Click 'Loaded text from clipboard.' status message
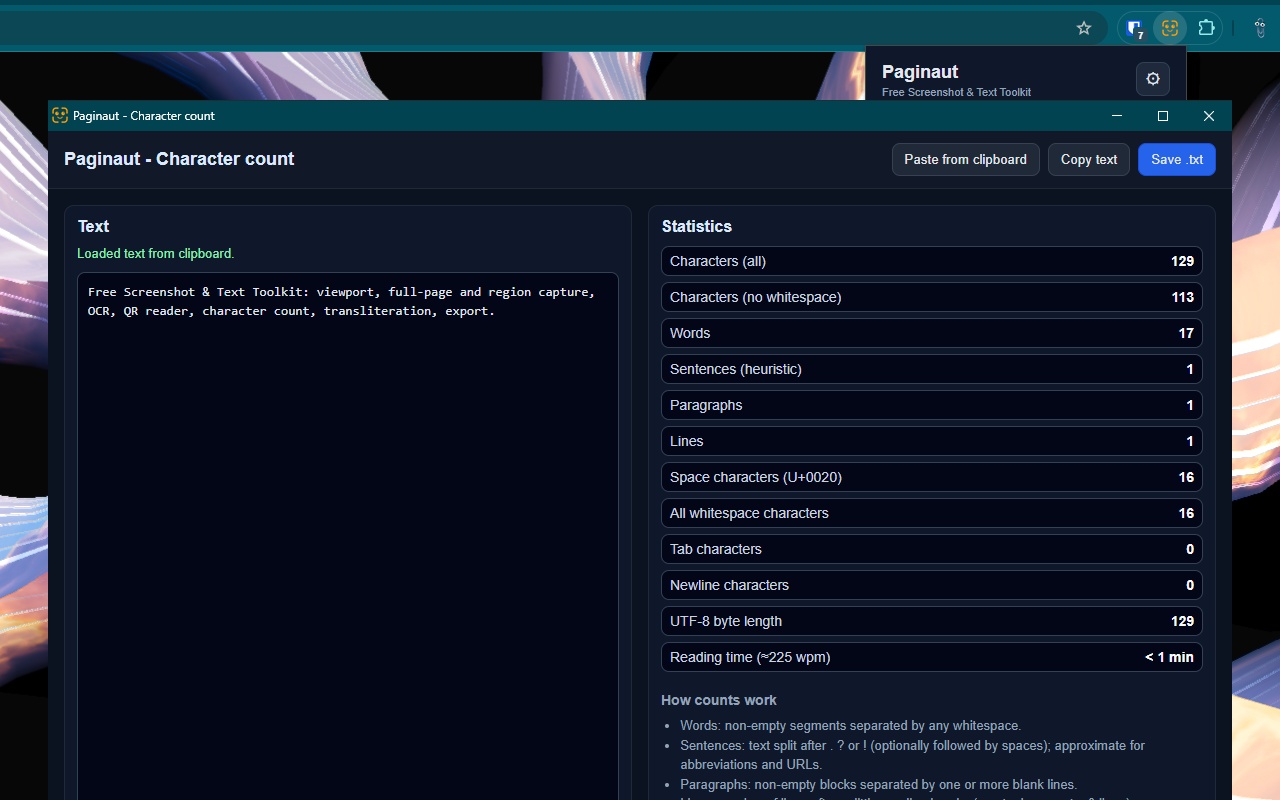Screen dimensions: 1280x800 [156, 253]
